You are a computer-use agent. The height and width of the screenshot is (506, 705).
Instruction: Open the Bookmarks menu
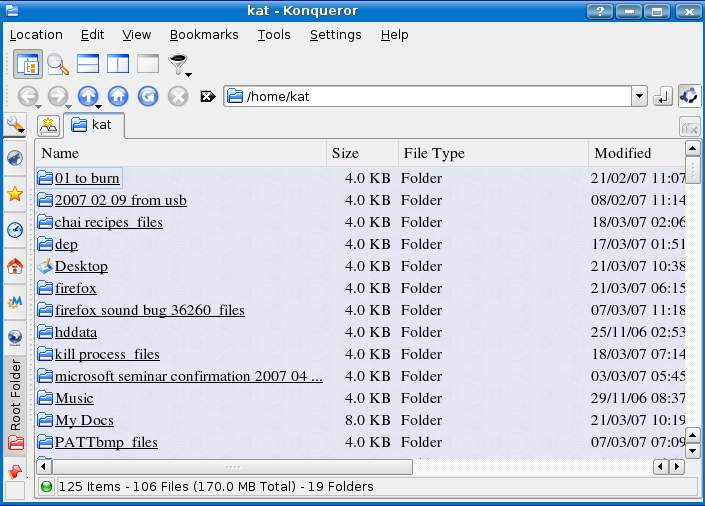click(x=204, y=34)
